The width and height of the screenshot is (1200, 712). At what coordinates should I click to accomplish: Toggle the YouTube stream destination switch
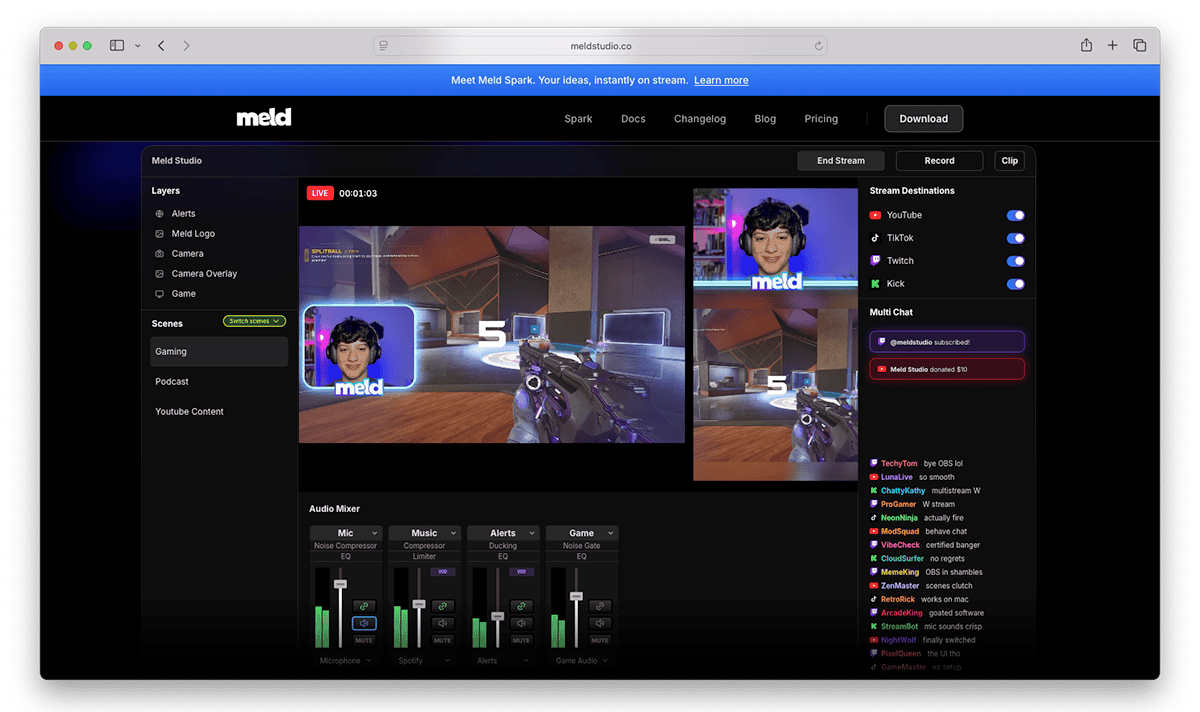[1015, 215]
